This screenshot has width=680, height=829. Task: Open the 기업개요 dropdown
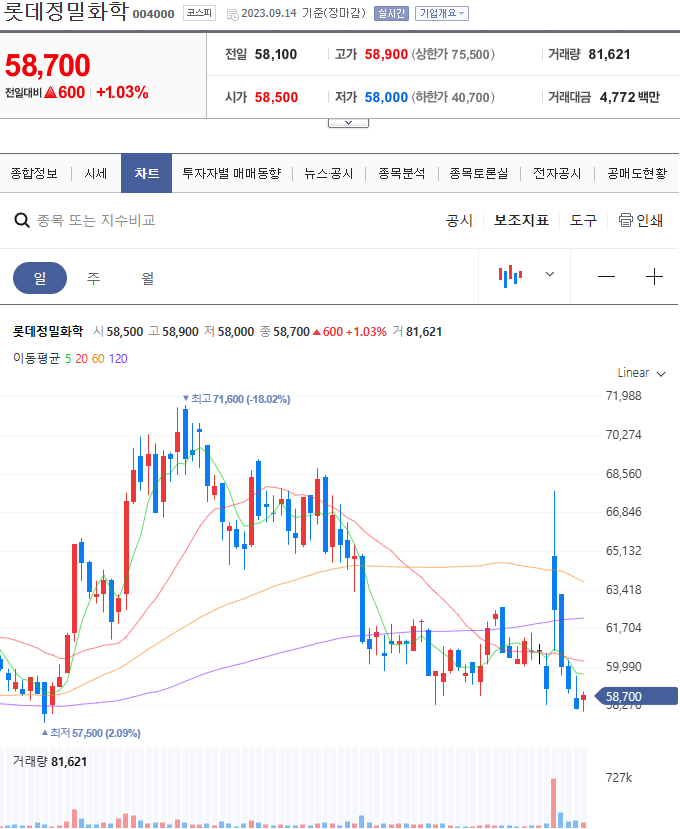tap(442, 13)
